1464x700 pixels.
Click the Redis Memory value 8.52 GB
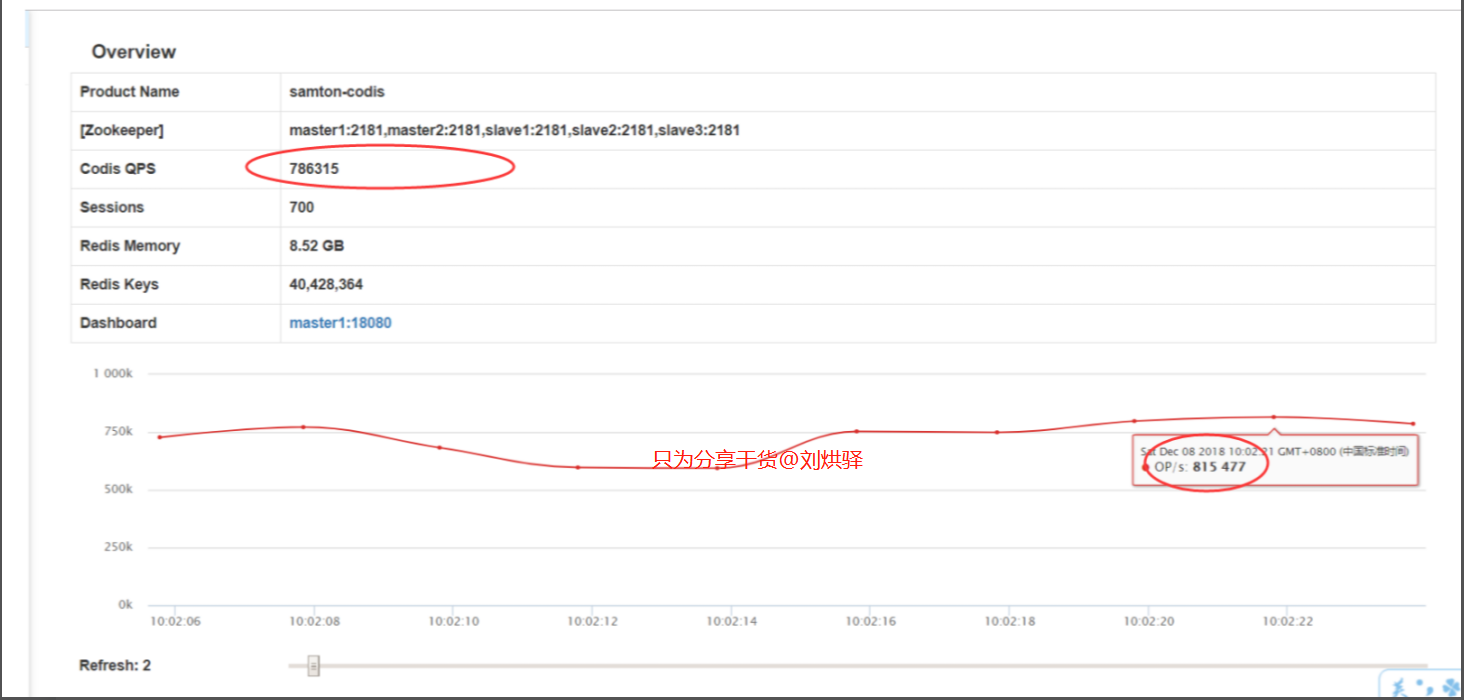(x=317, y=246)
